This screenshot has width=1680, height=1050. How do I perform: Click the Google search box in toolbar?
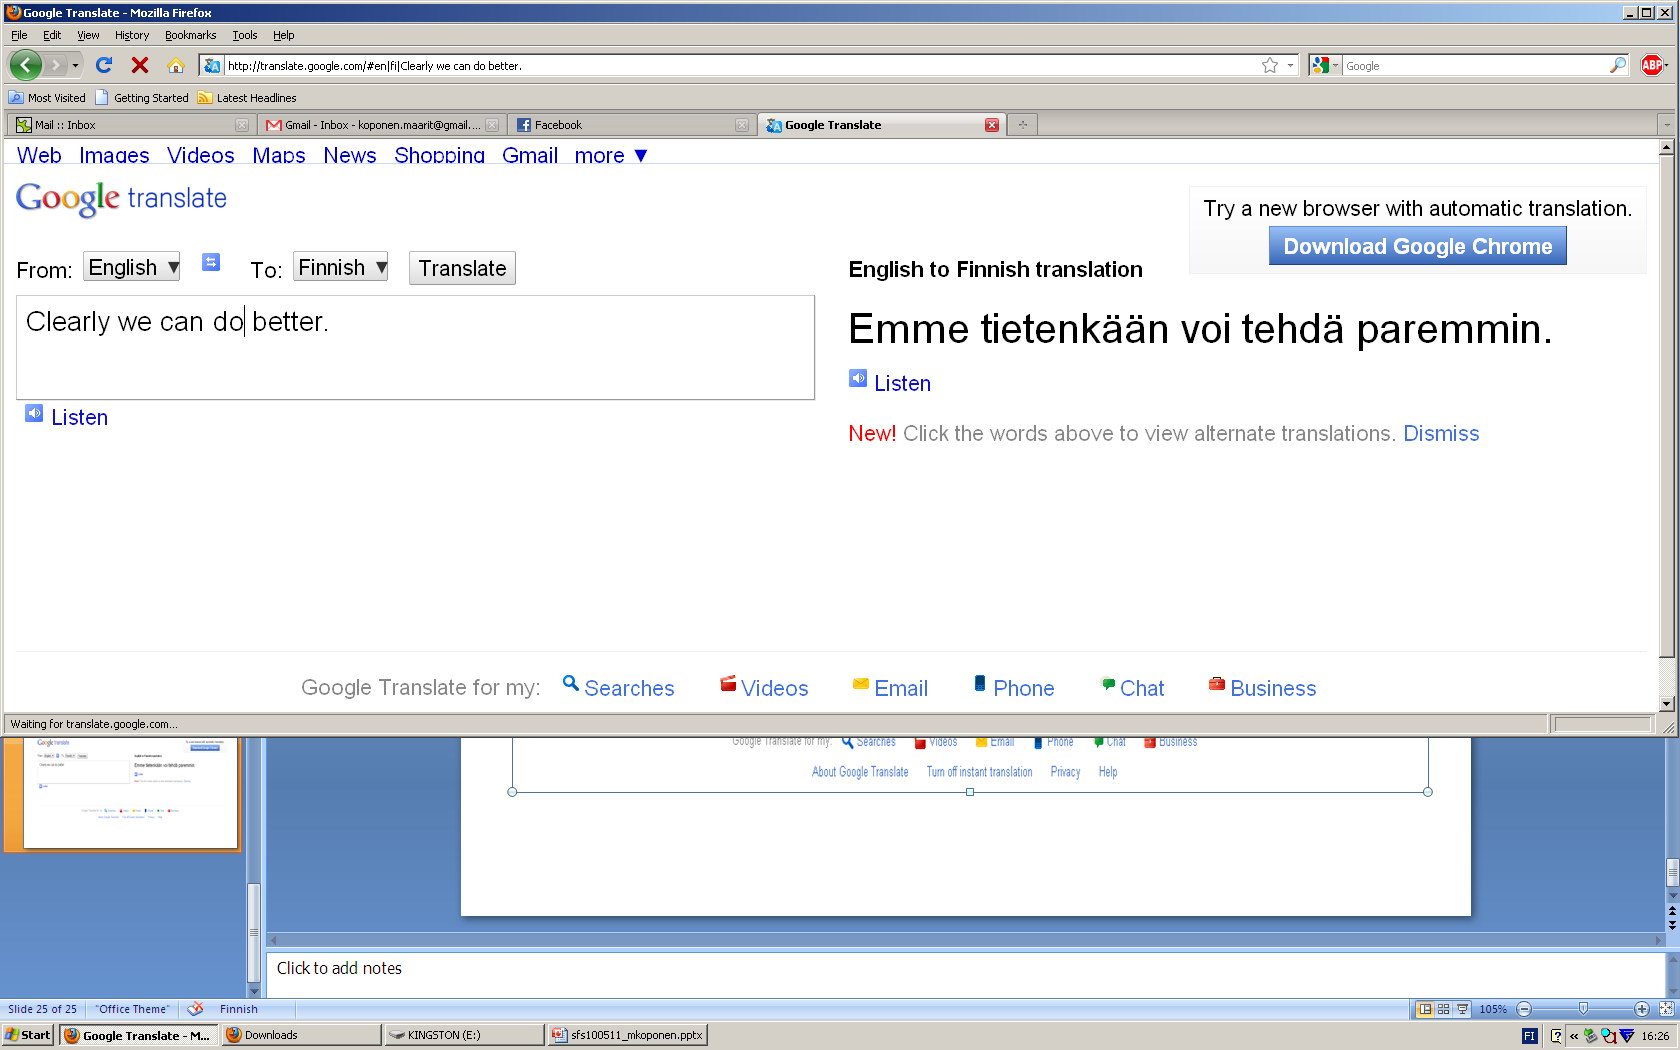pyautogui.click(x=1475, y=65)
